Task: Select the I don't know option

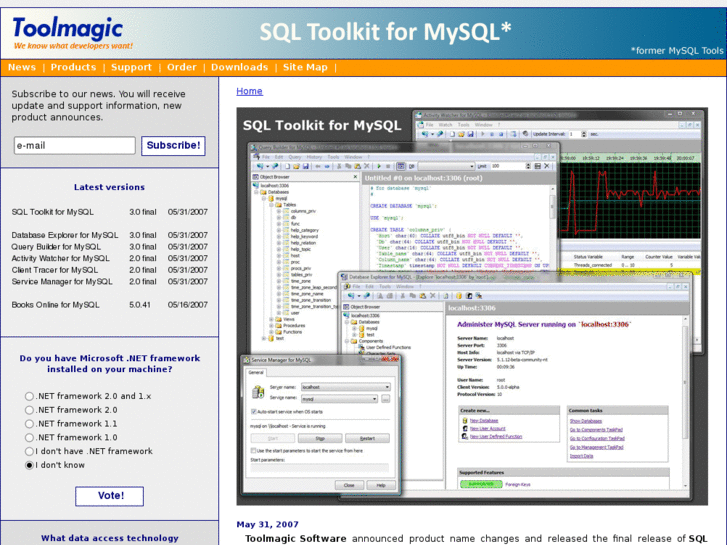Action: pyautogui.click(x=29, y=465)
